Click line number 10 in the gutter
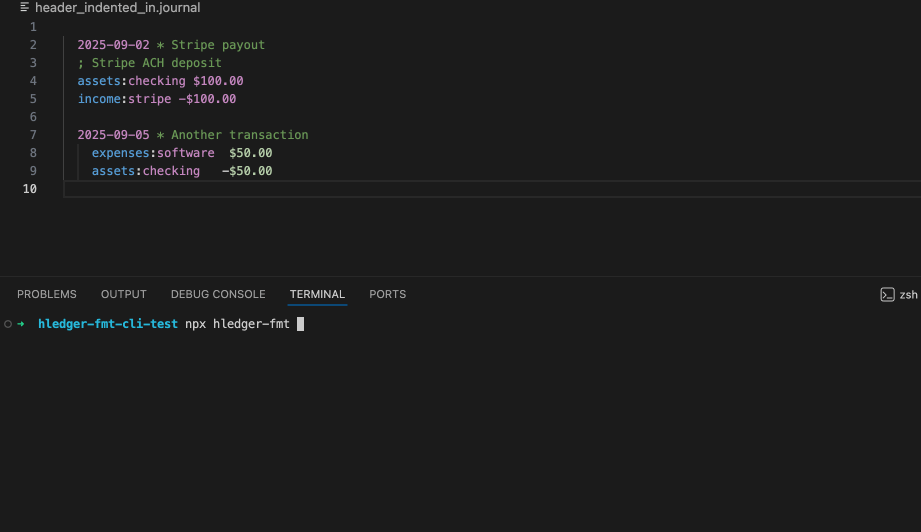921x532 pixels. pyautogui.click(x=30, y=189)
